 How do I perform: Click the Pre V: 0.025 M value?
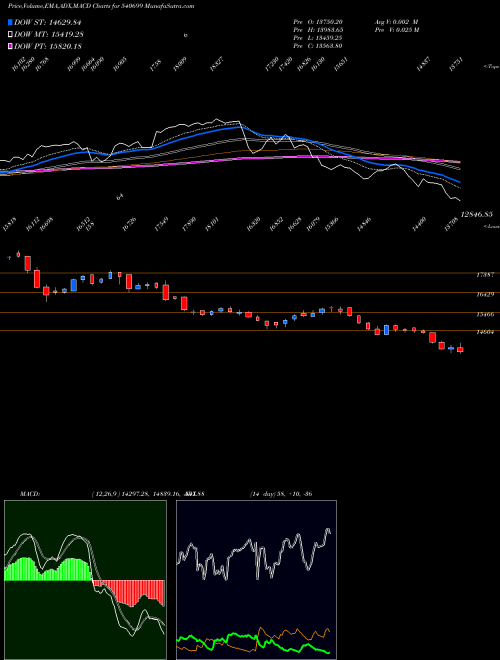[x=396, y=30]
